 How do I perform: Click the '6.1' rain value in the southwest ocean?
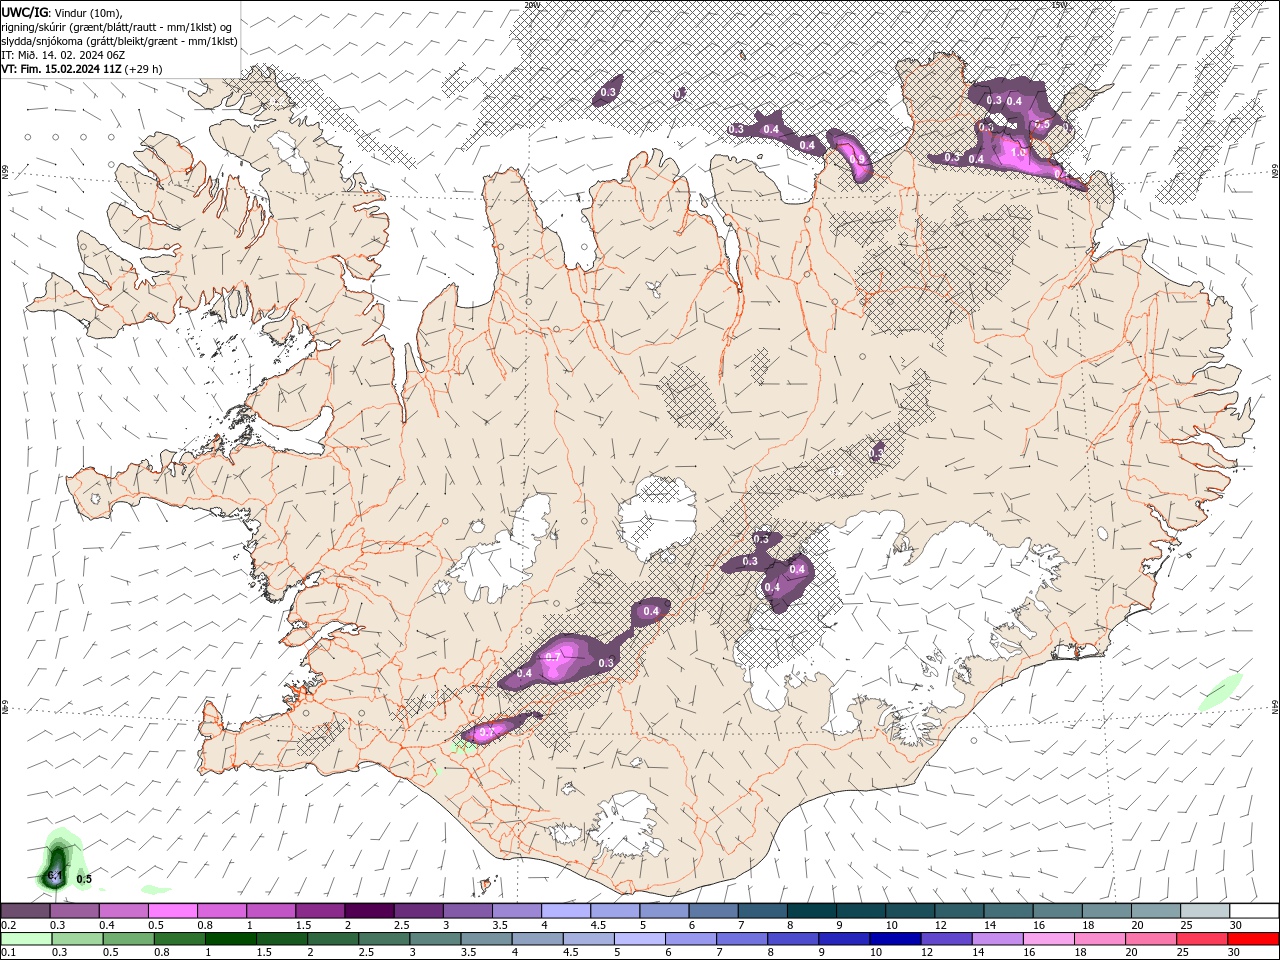(56, 876)
